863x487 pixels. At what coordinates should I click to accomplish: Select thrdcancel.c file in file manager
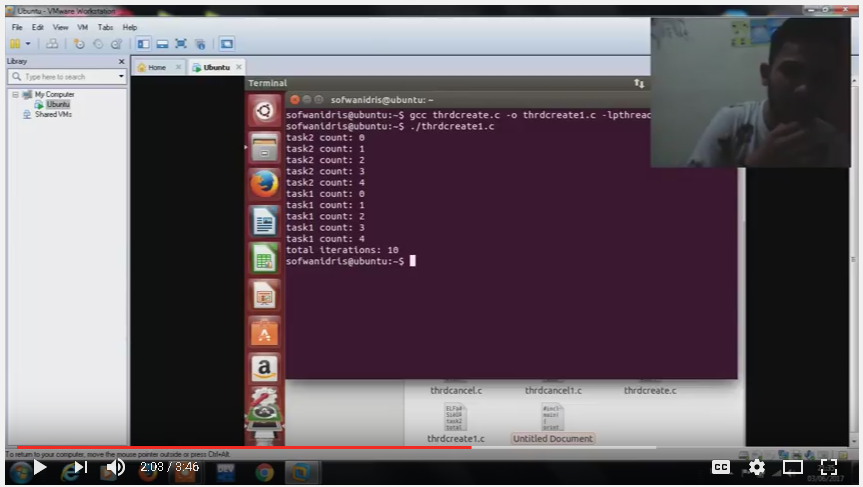click(x=456, y=390)
